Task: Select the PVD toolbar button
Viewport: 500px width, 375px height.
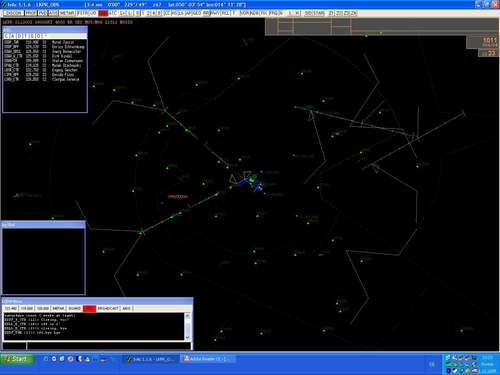Action: coord(43,13)
